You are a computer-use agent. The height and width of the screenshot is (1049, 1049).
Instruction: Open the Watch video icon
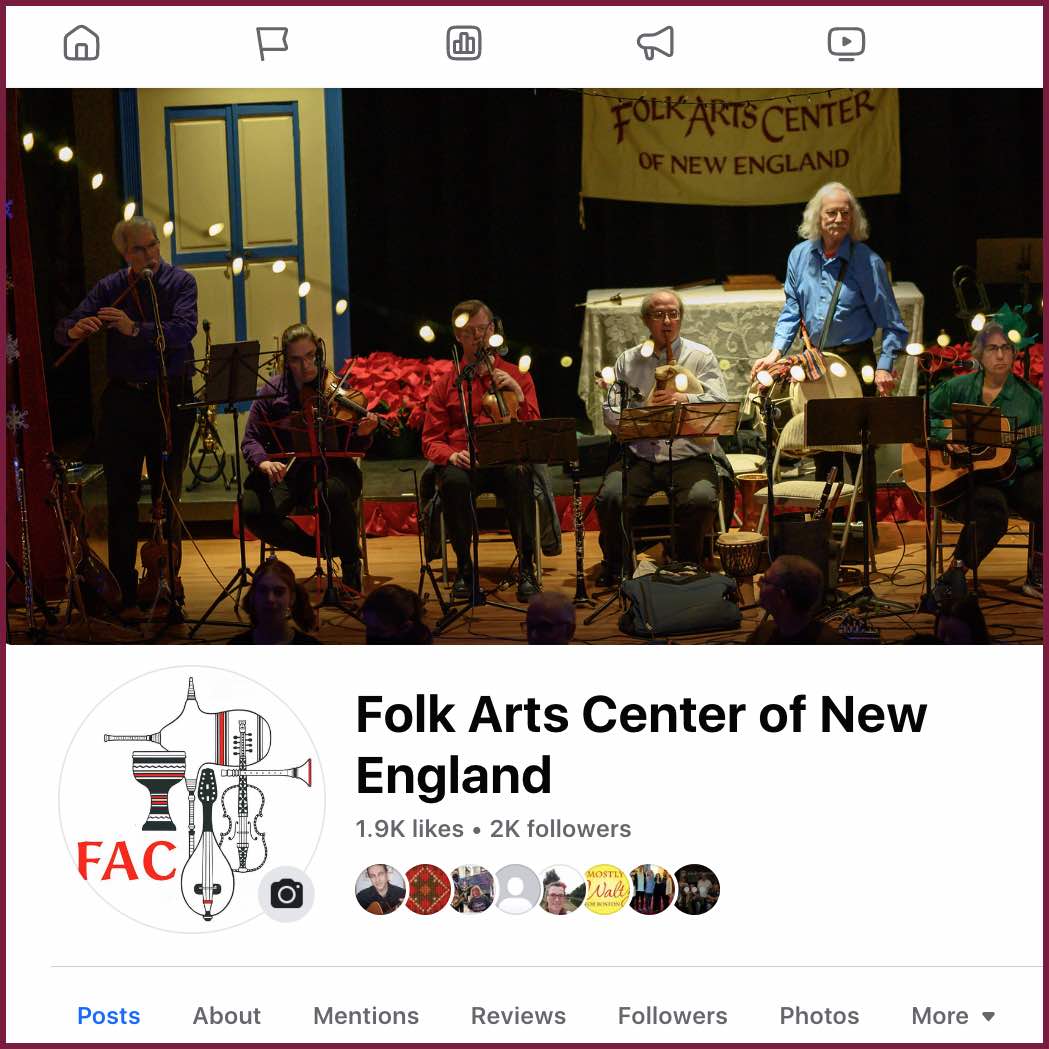click(x=846, y=43)
